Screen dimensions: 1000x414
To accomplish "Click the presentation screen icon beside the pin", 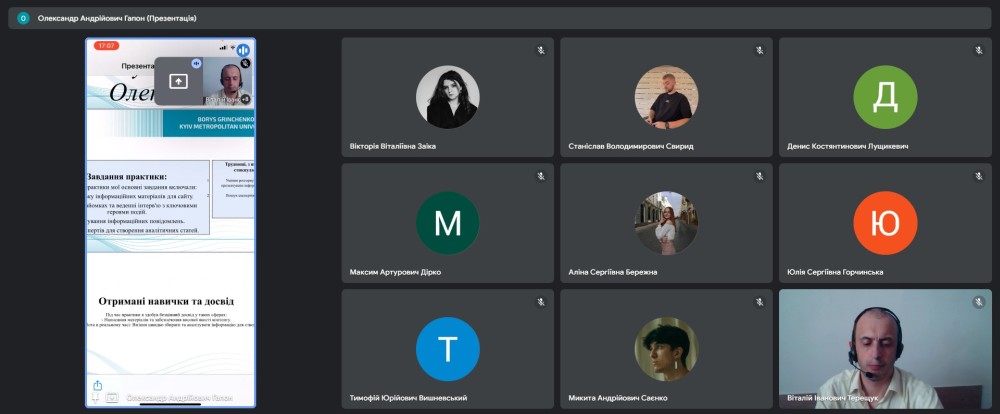I will [112, 397].
